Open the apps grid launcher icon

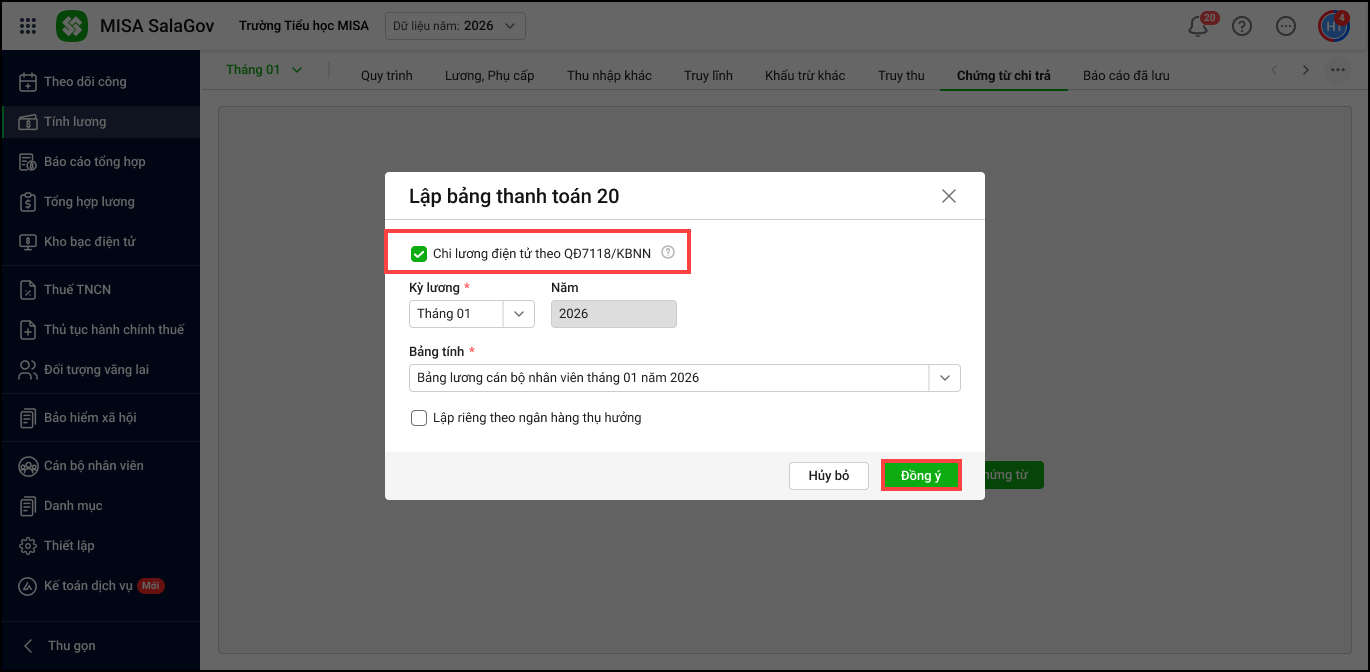point(28,26)
